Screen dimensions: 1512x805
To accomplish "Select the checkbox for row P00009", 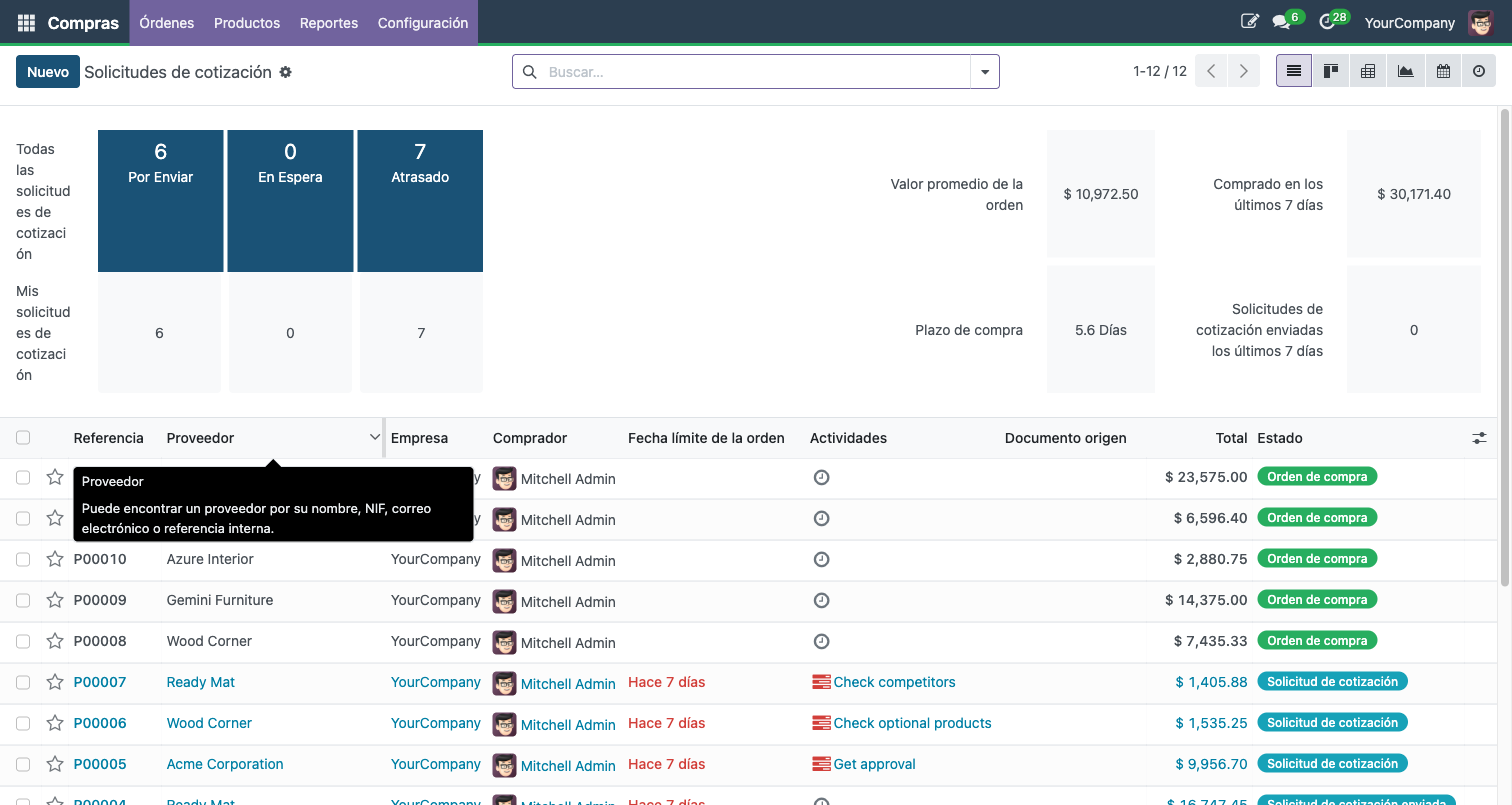I will click(23, 600).
